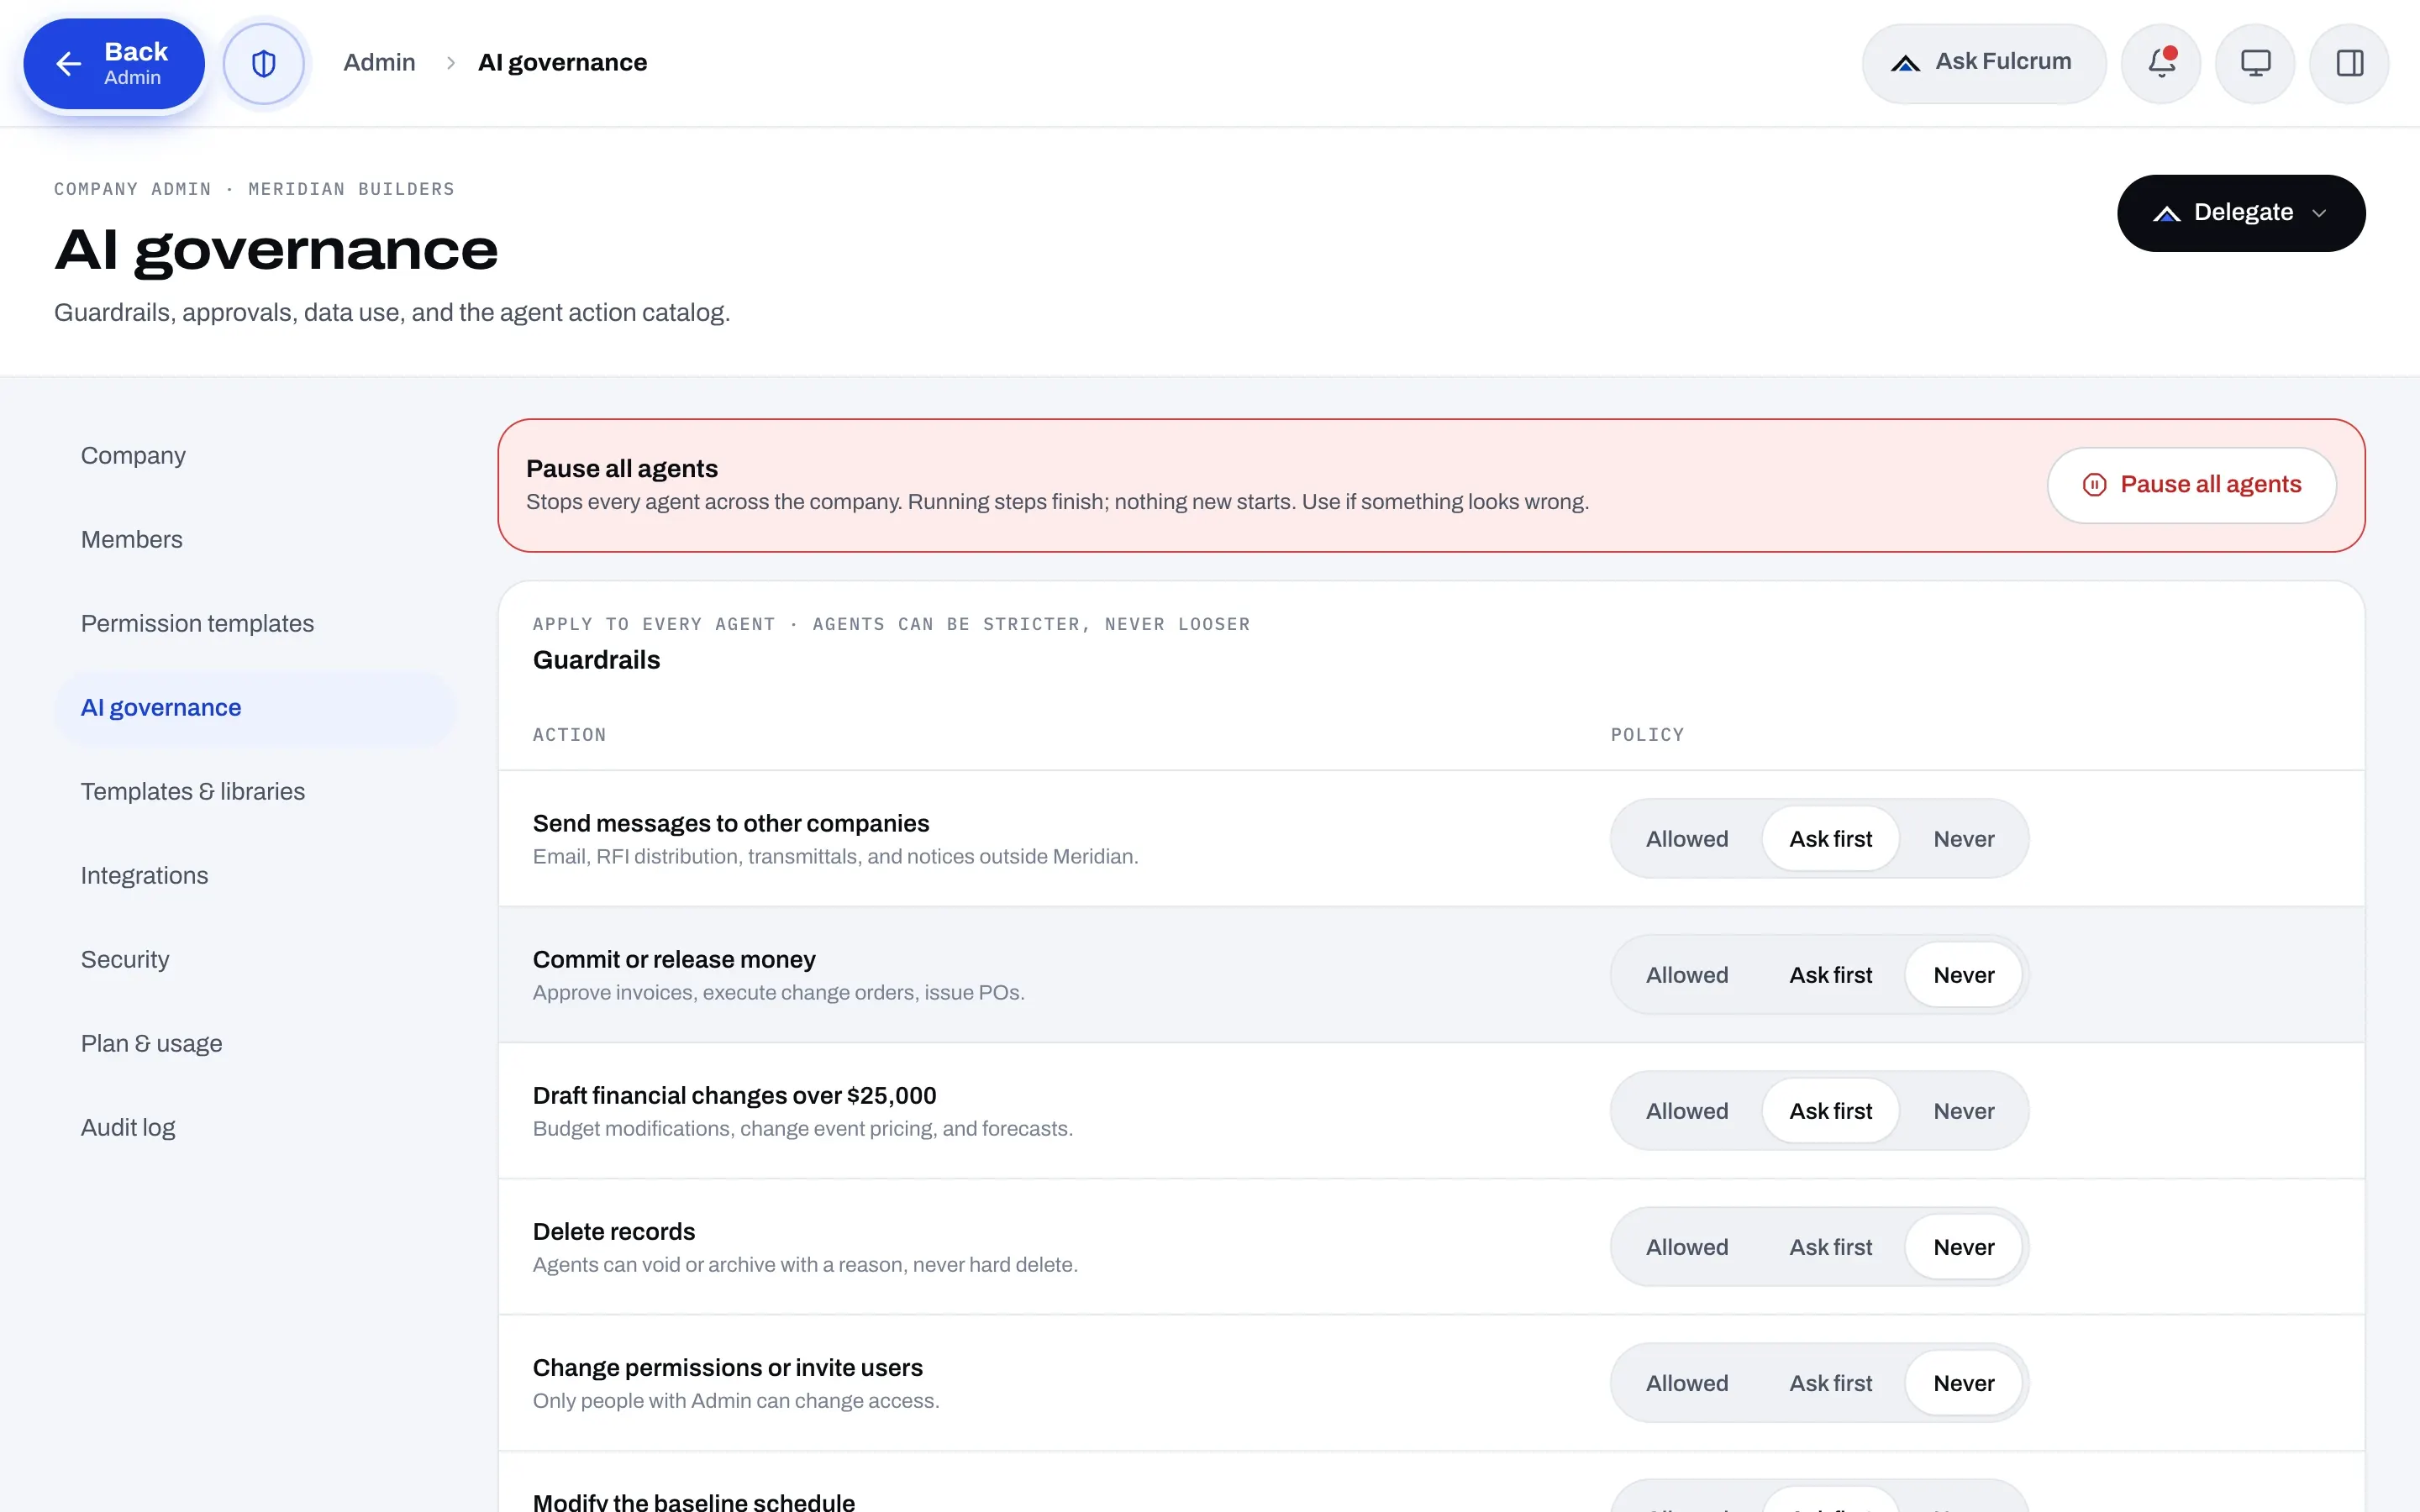Set Draft financial changes to Allowed
Viewport: 2420px width, 1512px height.
click(x=1686, y=1111)
